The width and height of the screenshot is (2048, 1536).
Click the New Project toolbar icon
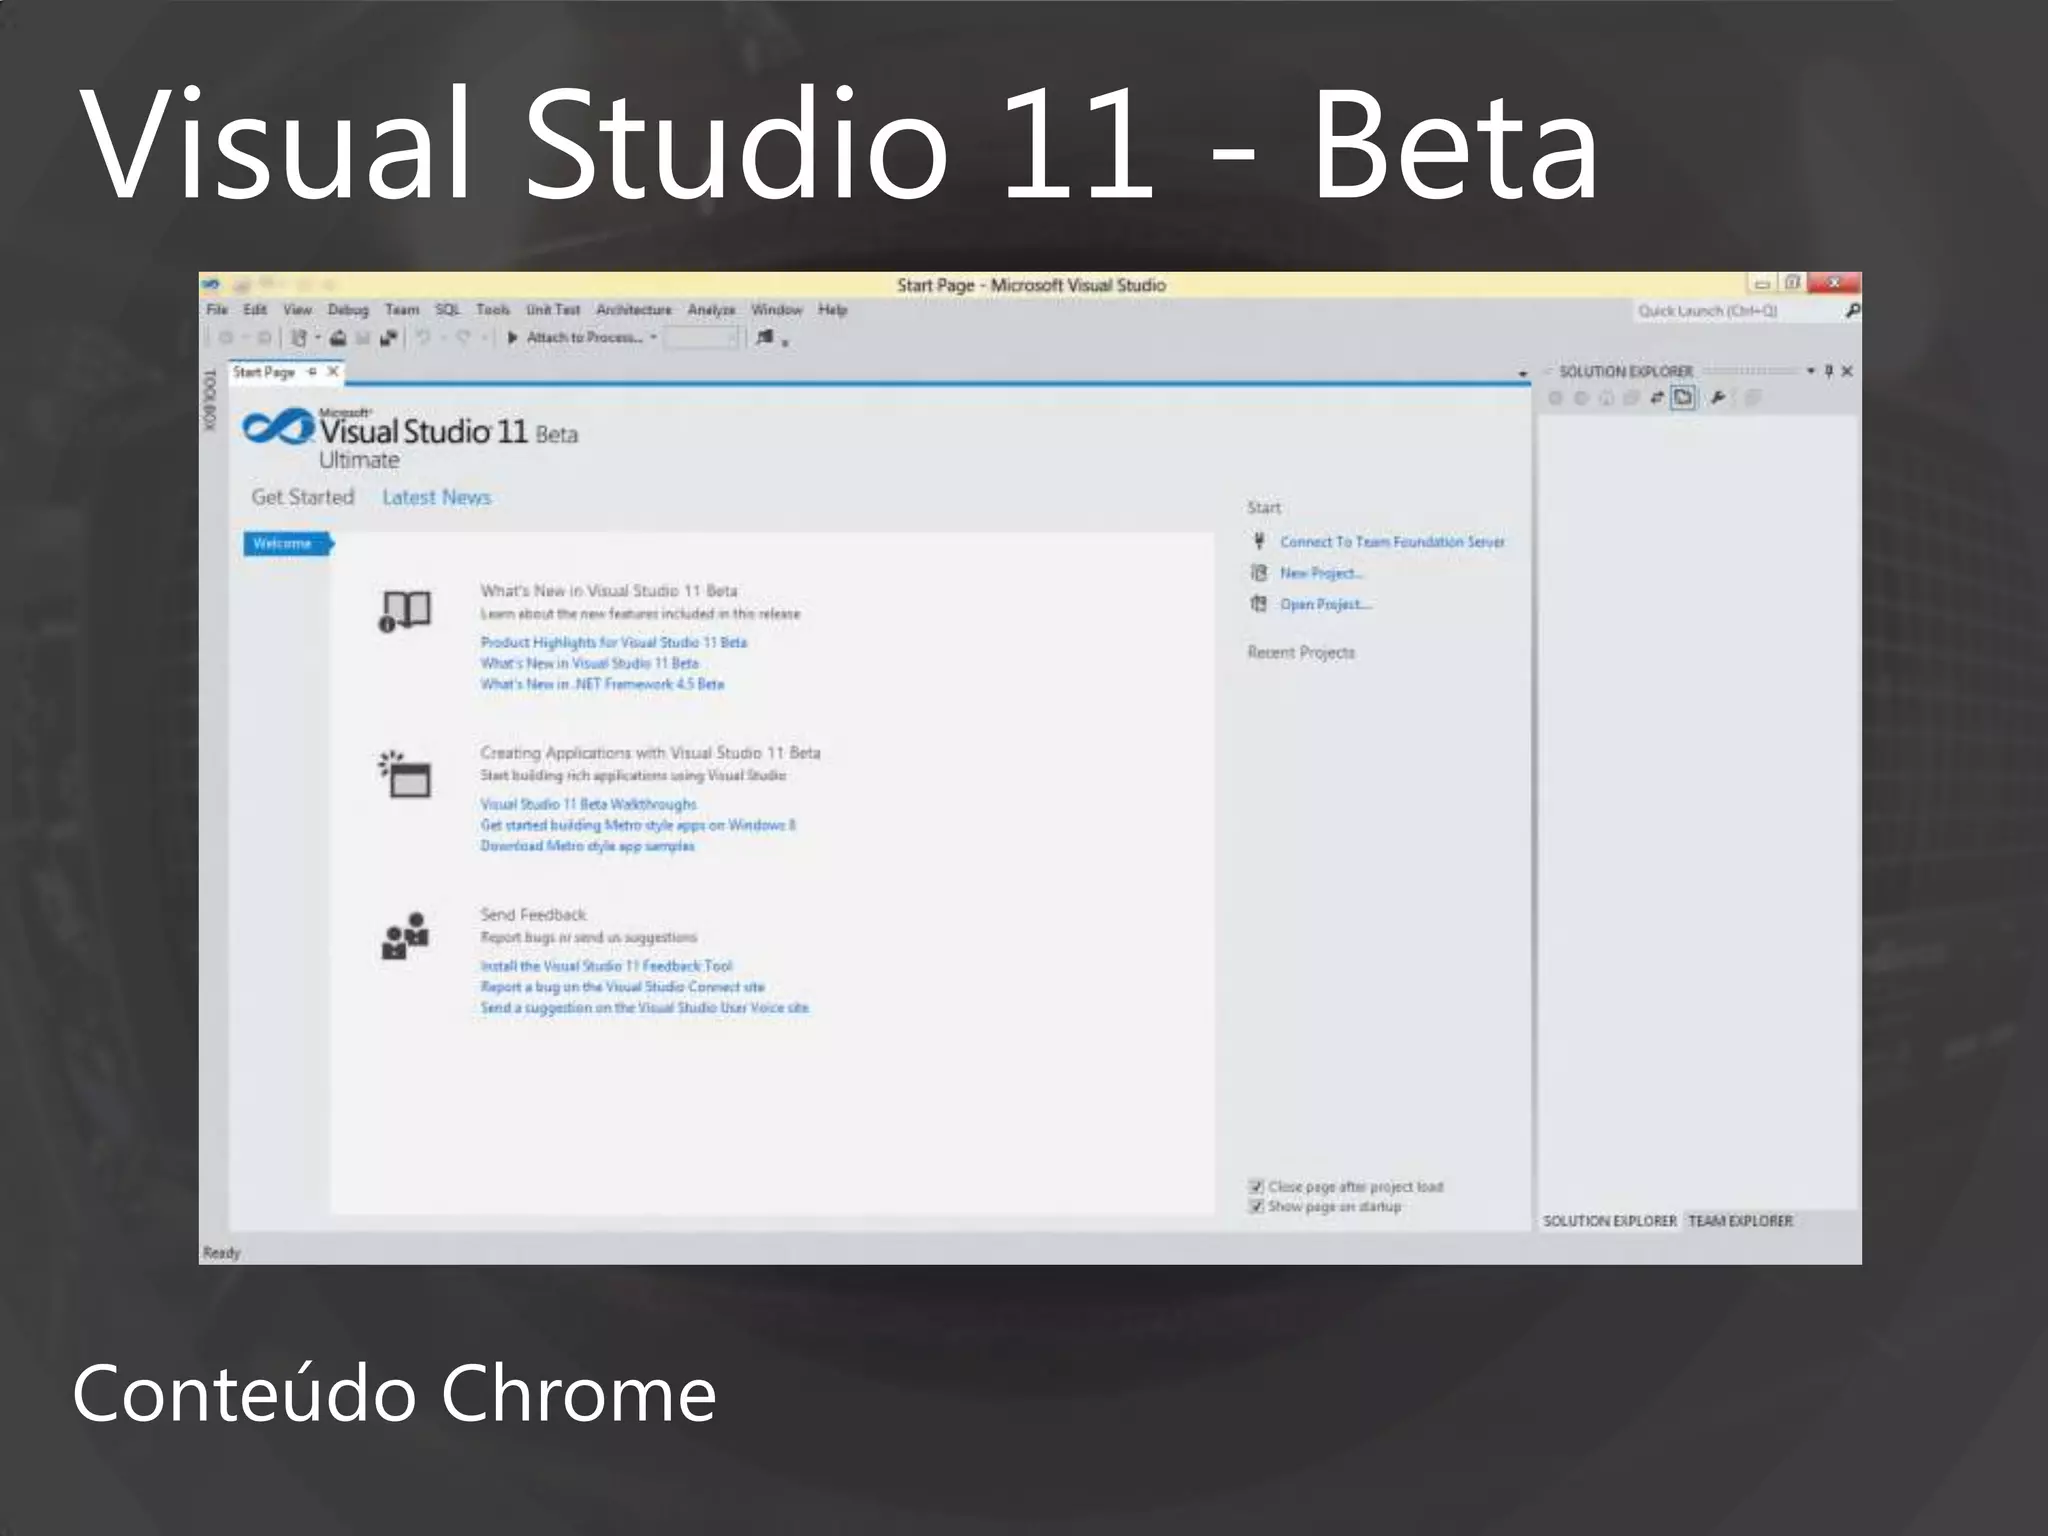point(298,338)
